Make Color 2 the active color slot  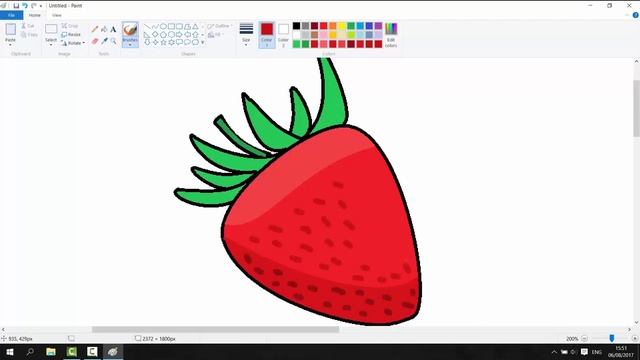coord(283,34)
